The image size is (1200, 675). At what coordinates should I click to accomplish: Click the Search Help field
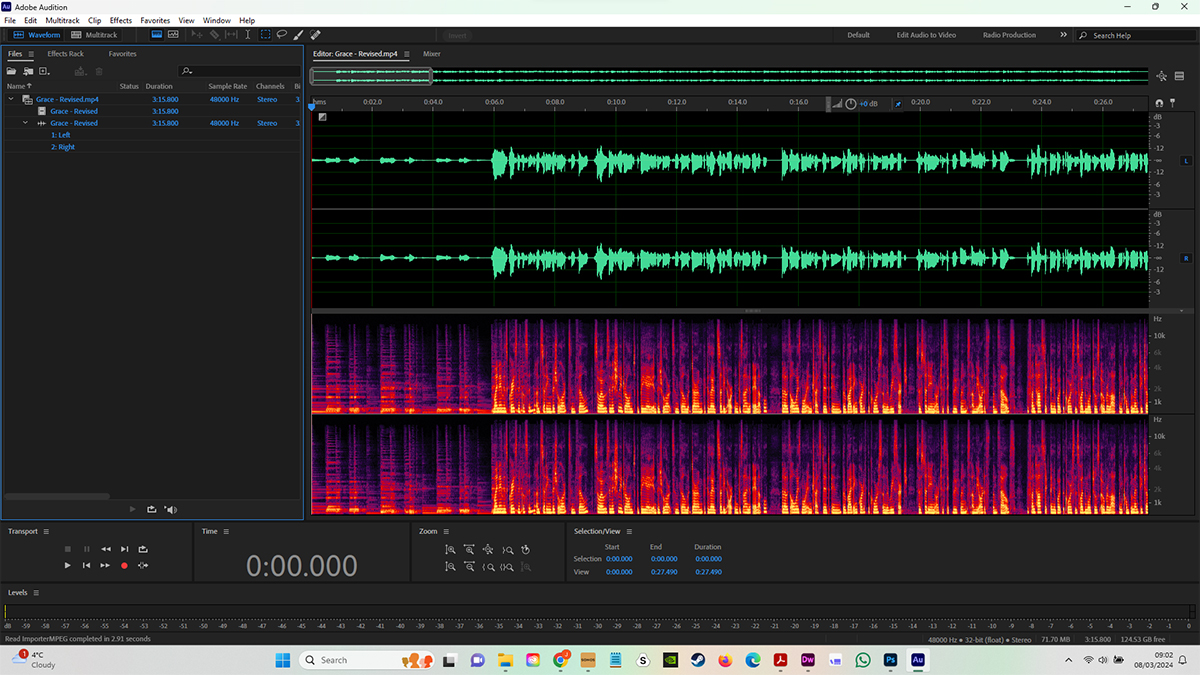1135,35
